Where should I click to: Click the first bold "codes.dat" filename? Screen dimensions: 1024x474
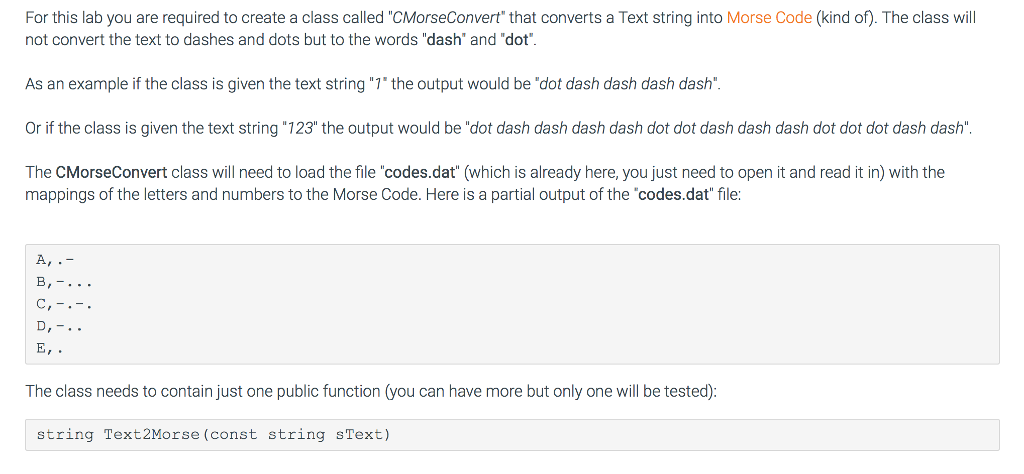424,172
